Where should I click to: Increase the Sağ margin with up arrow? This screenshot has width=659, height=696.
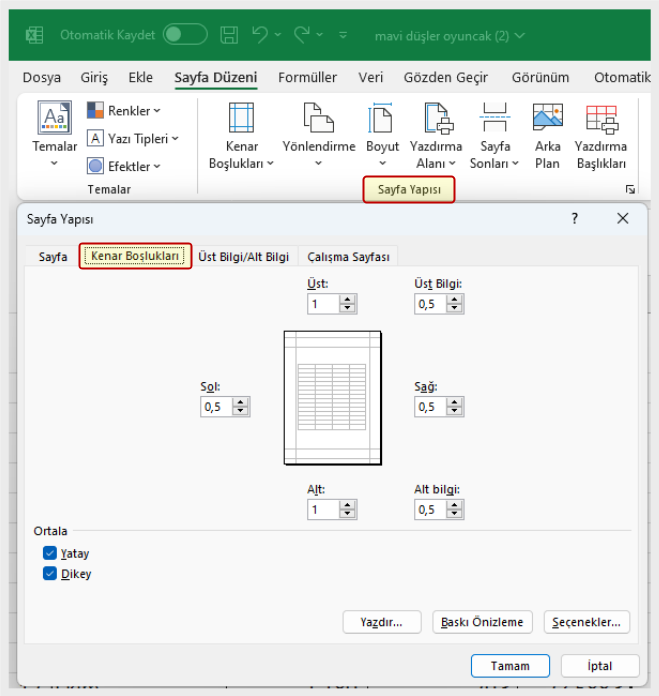pos(454,402)
